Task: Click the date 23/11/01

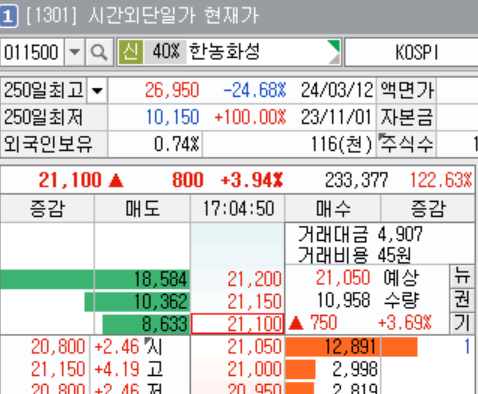Action: point(336,117)
